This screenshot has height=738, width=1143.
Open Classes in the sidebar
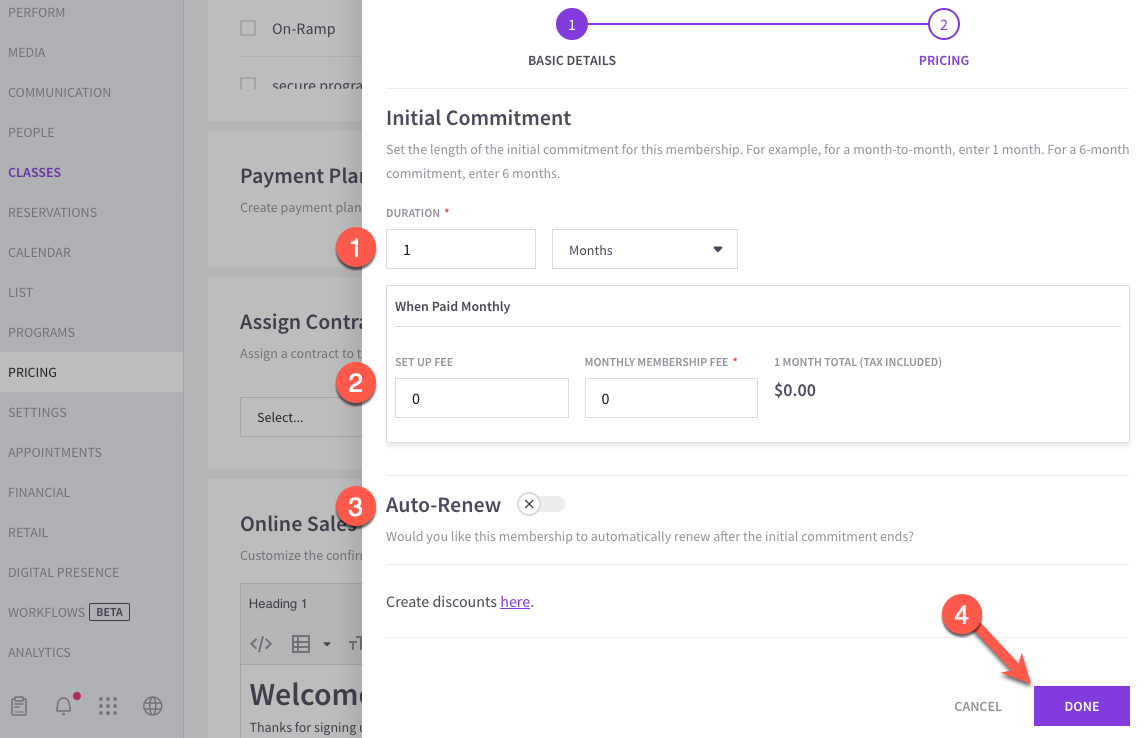click(34, 173)
